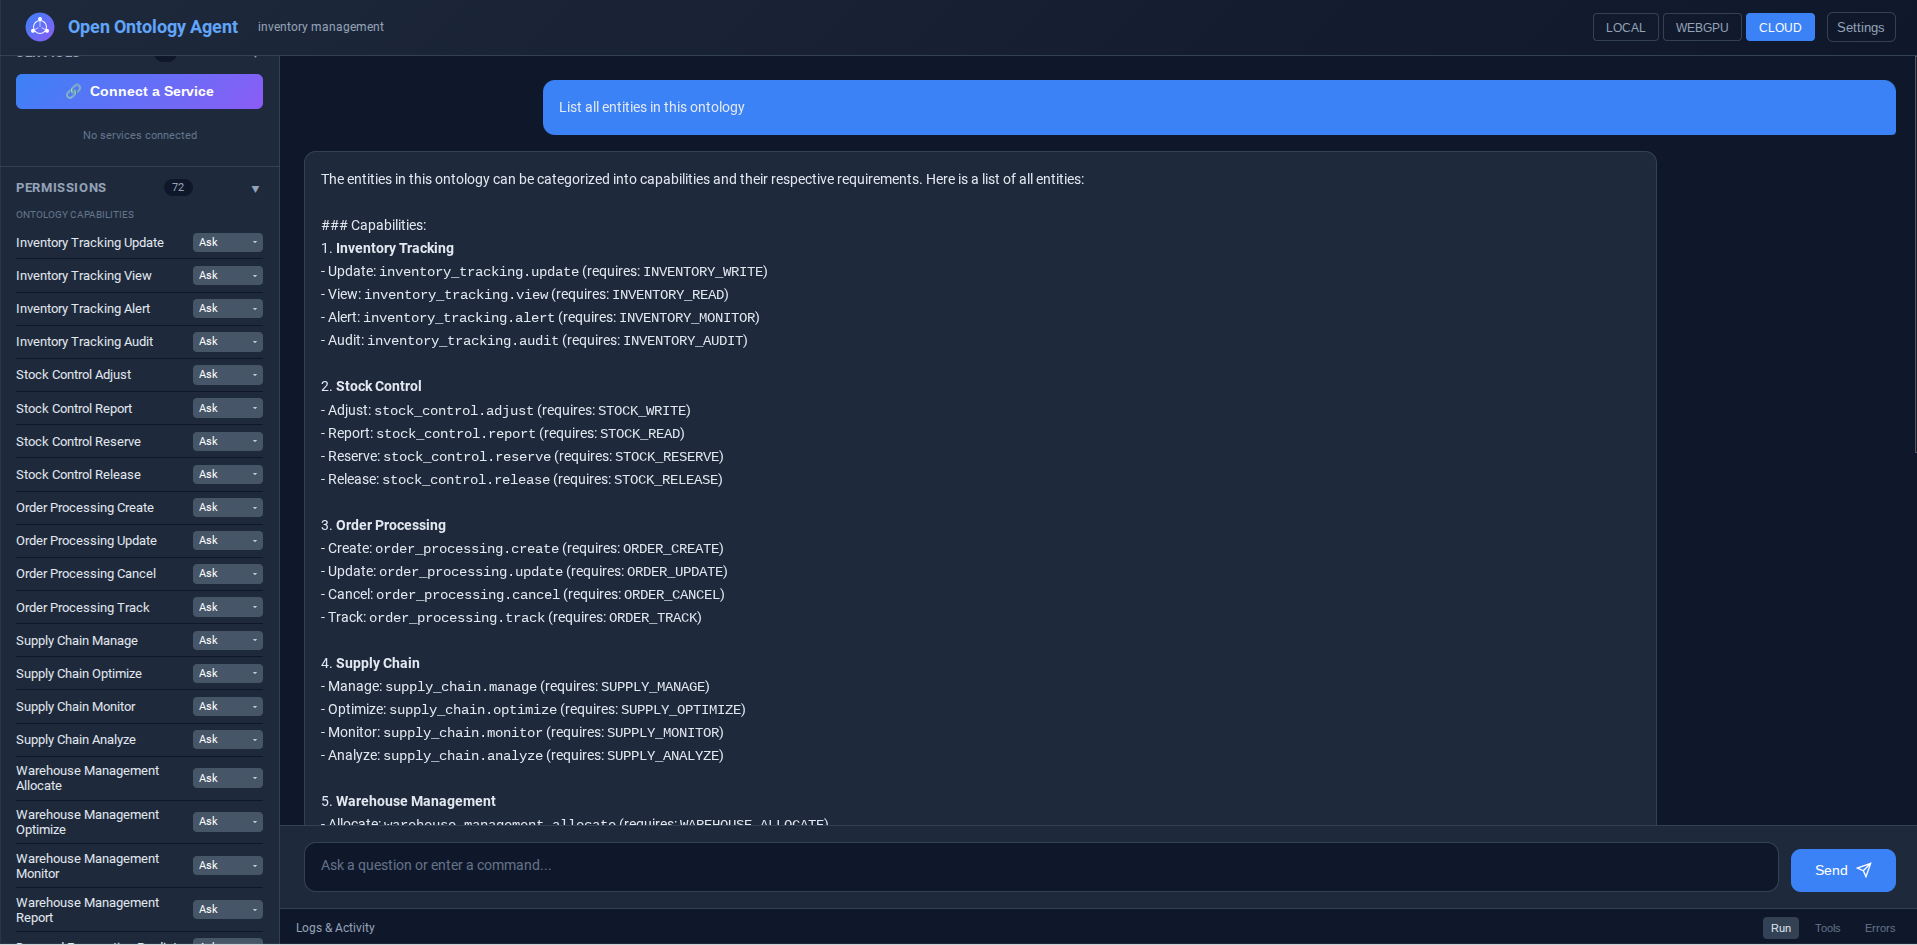Viewport: 1917px width, 945px height.
Task: Switch to the Tools tab
Action: tap(1827, 928)
